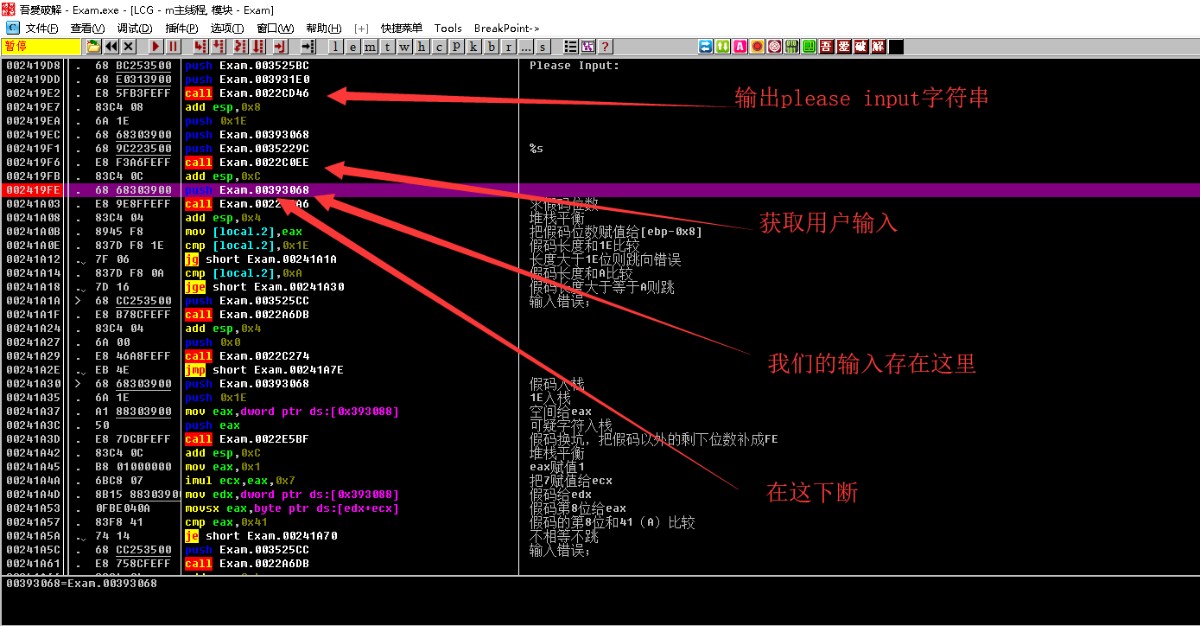Viewport: 1200px width, 626px height.
Task: Show the Log window with 'l' button
Action: click(336, 46)
